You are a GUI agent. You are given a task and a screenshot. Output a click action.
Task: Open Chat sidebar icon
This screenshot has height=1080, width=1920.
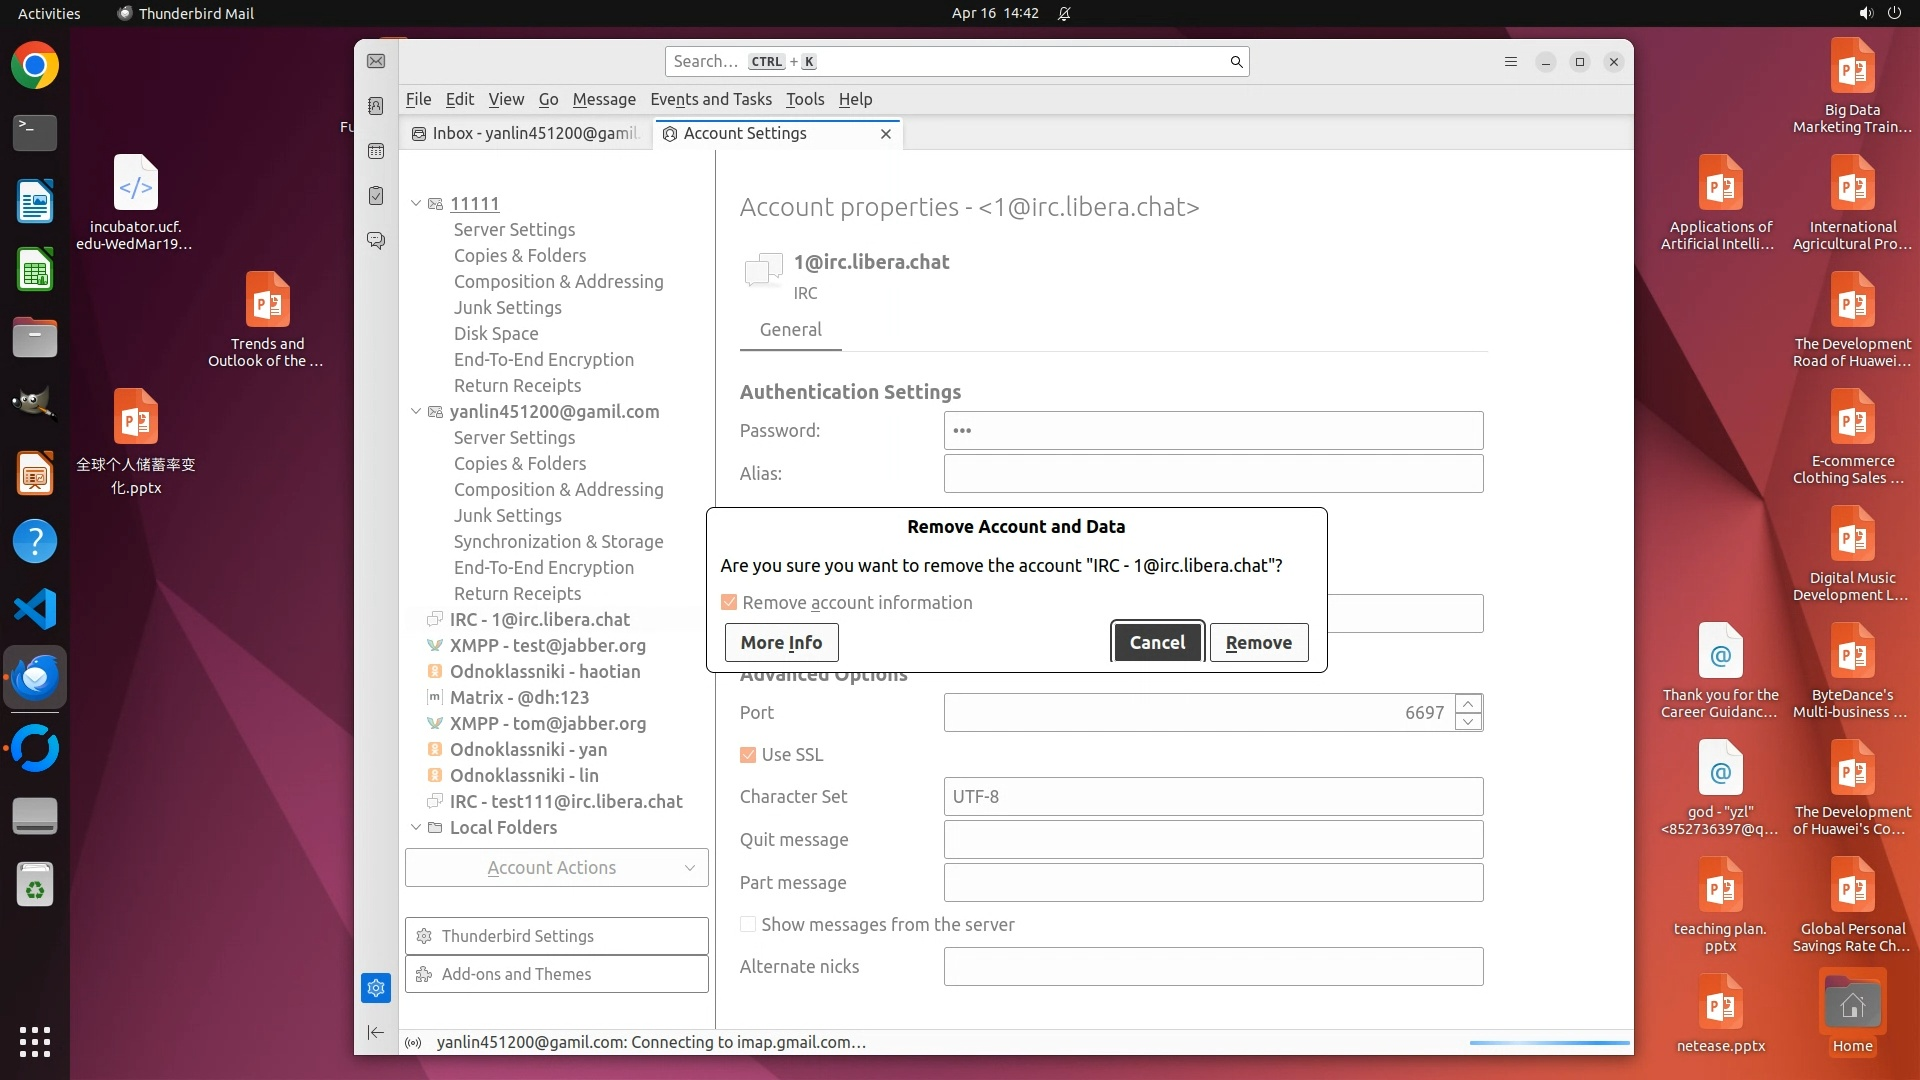click(376, 241)
